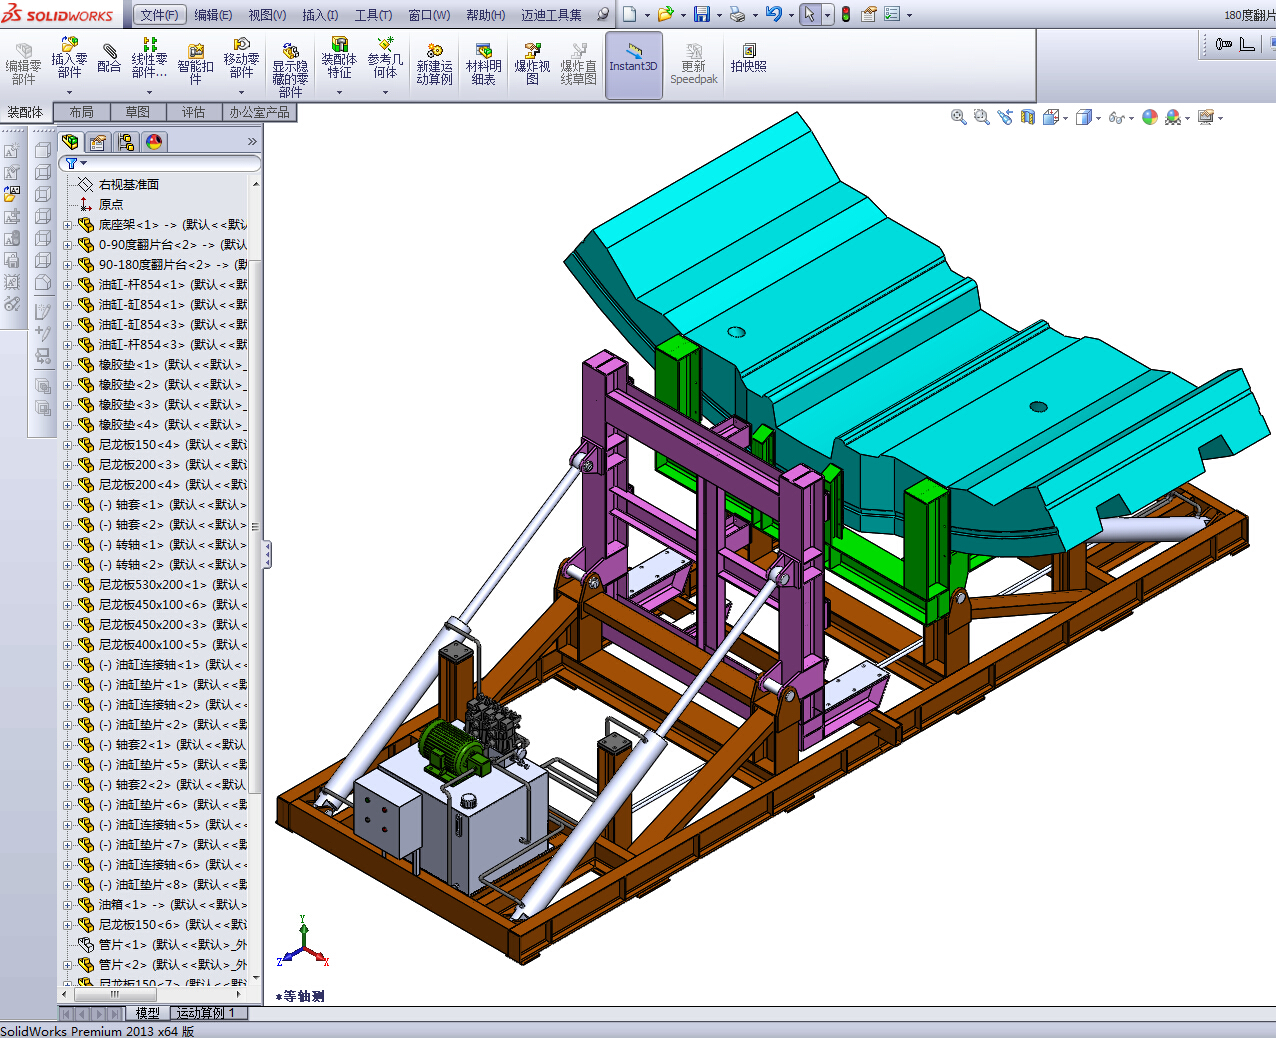This screenshot has height=1038, width=1276.
Task: Click the Print icon
Action: point(737,14)
